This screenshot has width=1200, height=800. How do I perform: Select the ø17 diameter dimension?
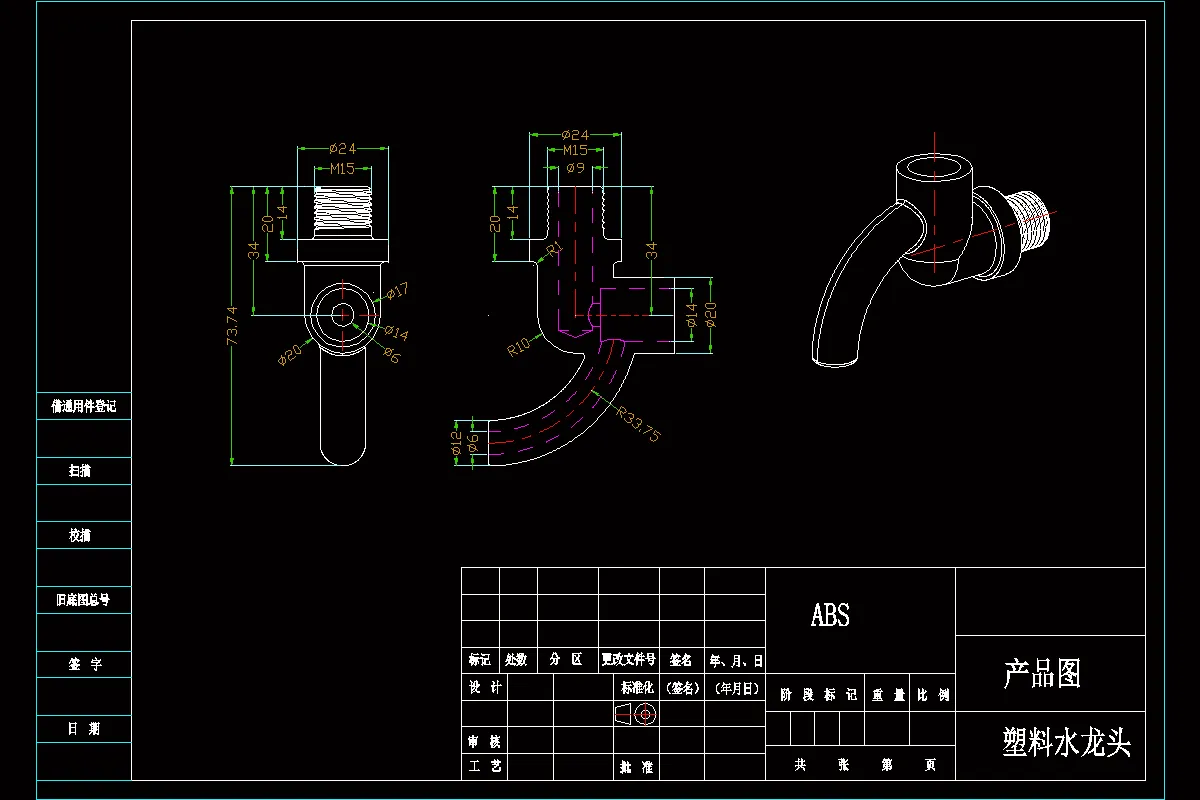coord(397,291)
